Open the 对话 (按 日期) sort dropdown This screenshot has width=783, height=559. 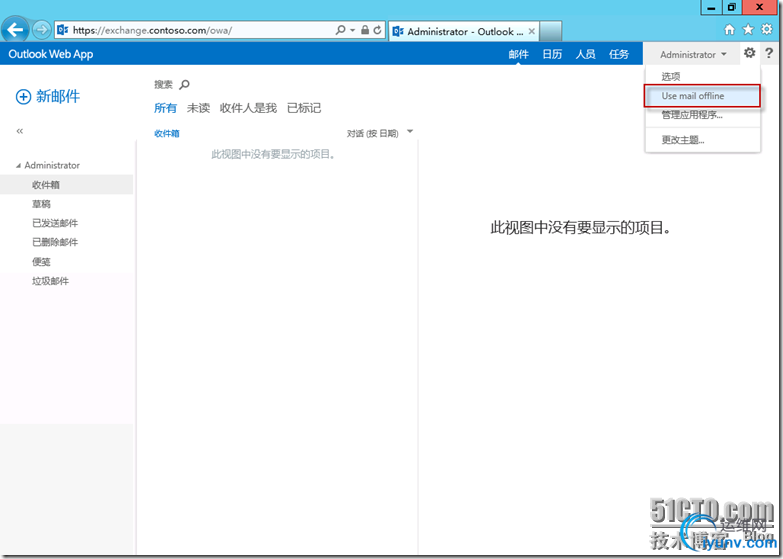[380, 133]
